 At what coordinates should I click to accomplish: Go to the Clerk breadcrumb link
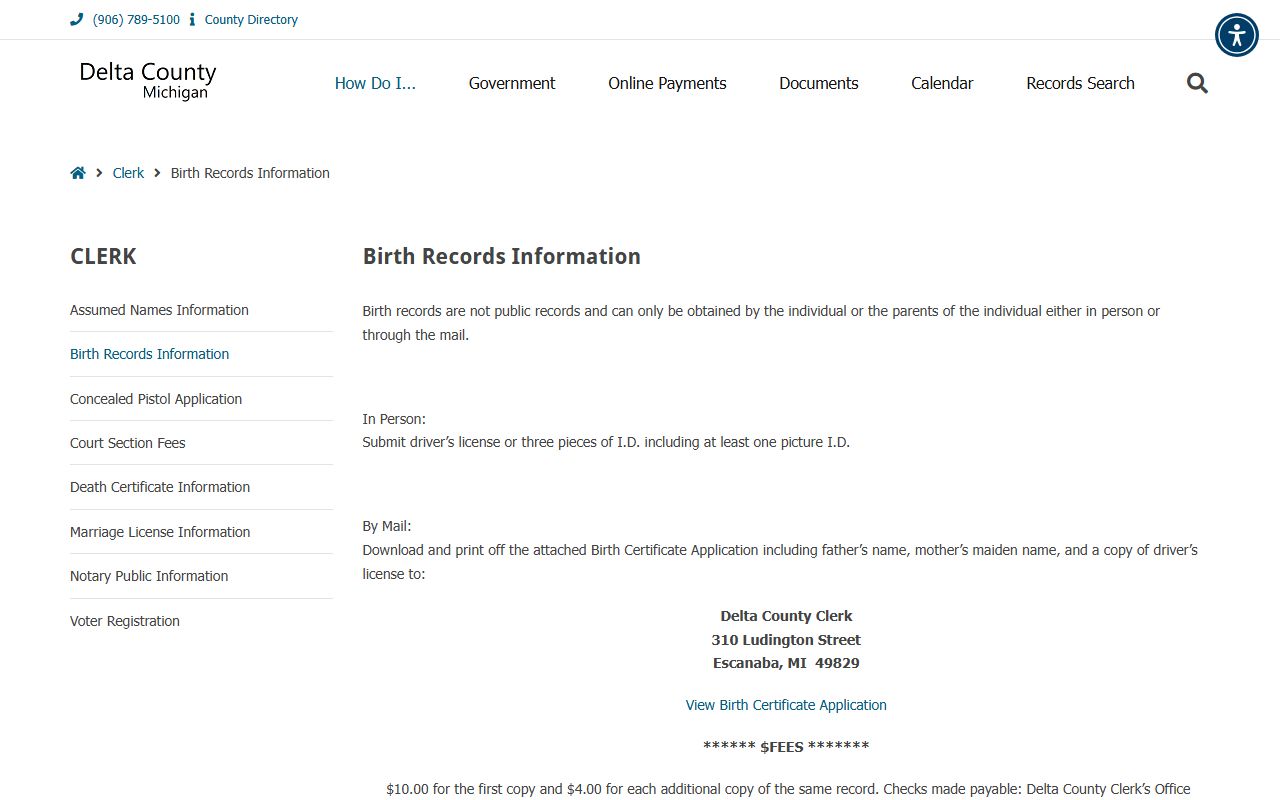click(x=128, y=173)
